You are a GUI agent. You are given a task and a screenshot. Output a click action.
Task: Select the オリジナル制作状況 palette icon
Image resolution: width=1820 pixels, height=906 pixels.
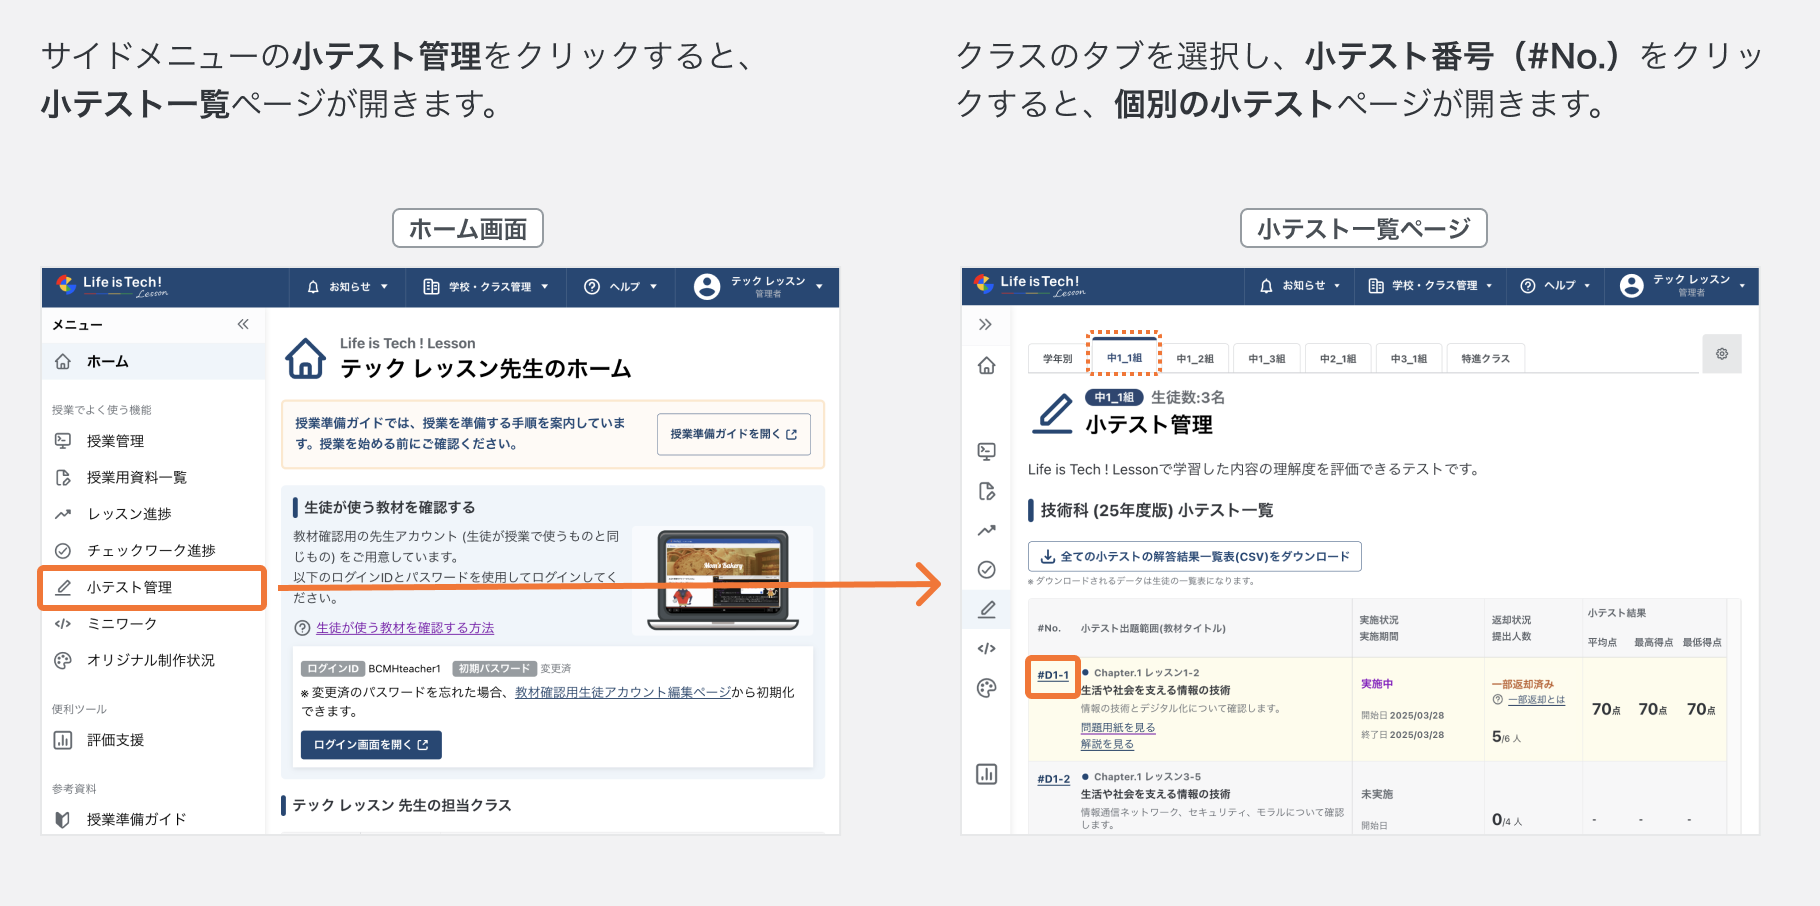coord(62,659)
